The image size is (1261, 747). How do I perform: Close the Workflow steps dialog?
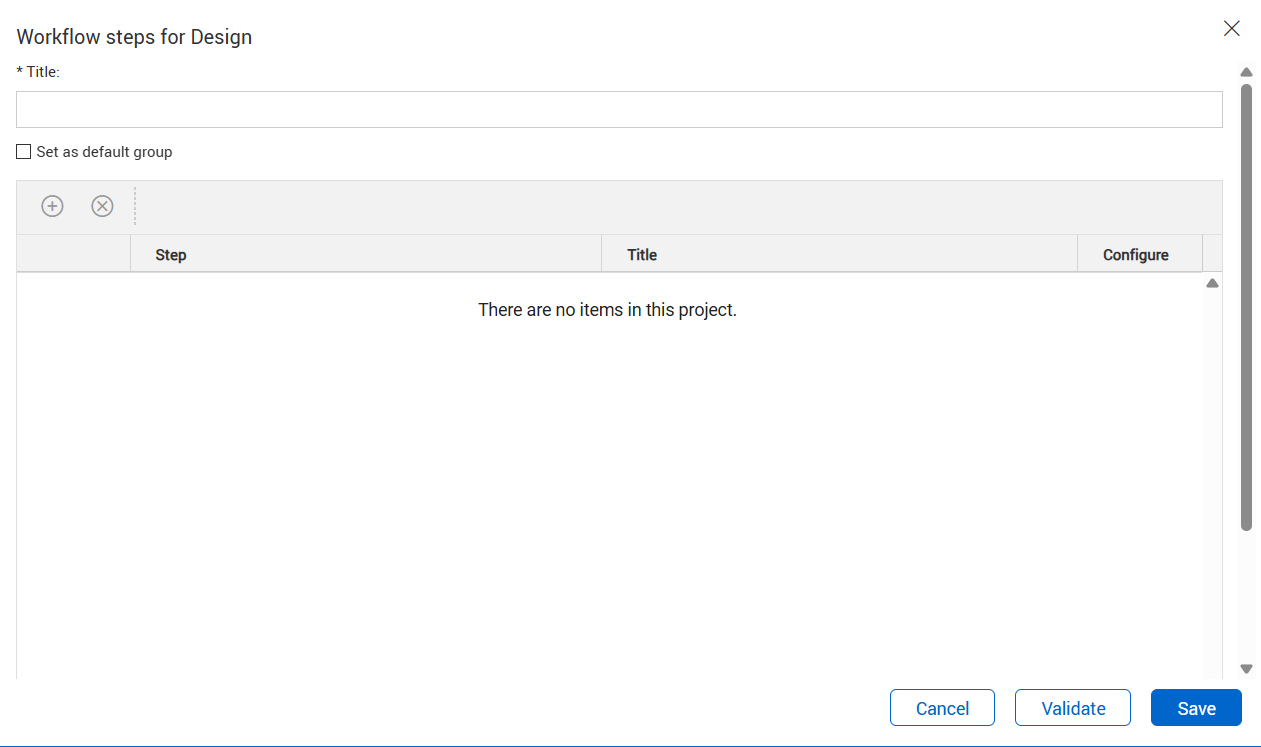[1232, 28]
